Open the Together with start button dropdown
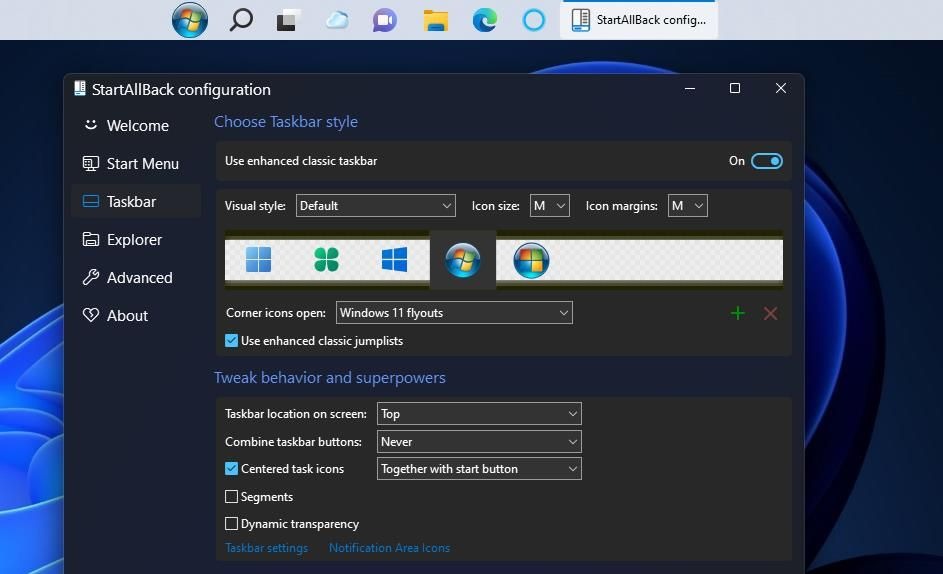This screenshot has height=574, width=943. click(x=479, y=468)
